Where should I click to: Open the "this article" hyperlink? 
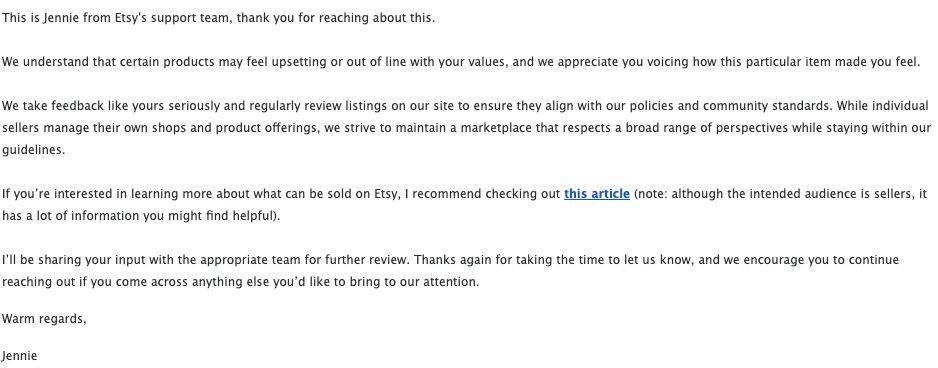(596, 194)
